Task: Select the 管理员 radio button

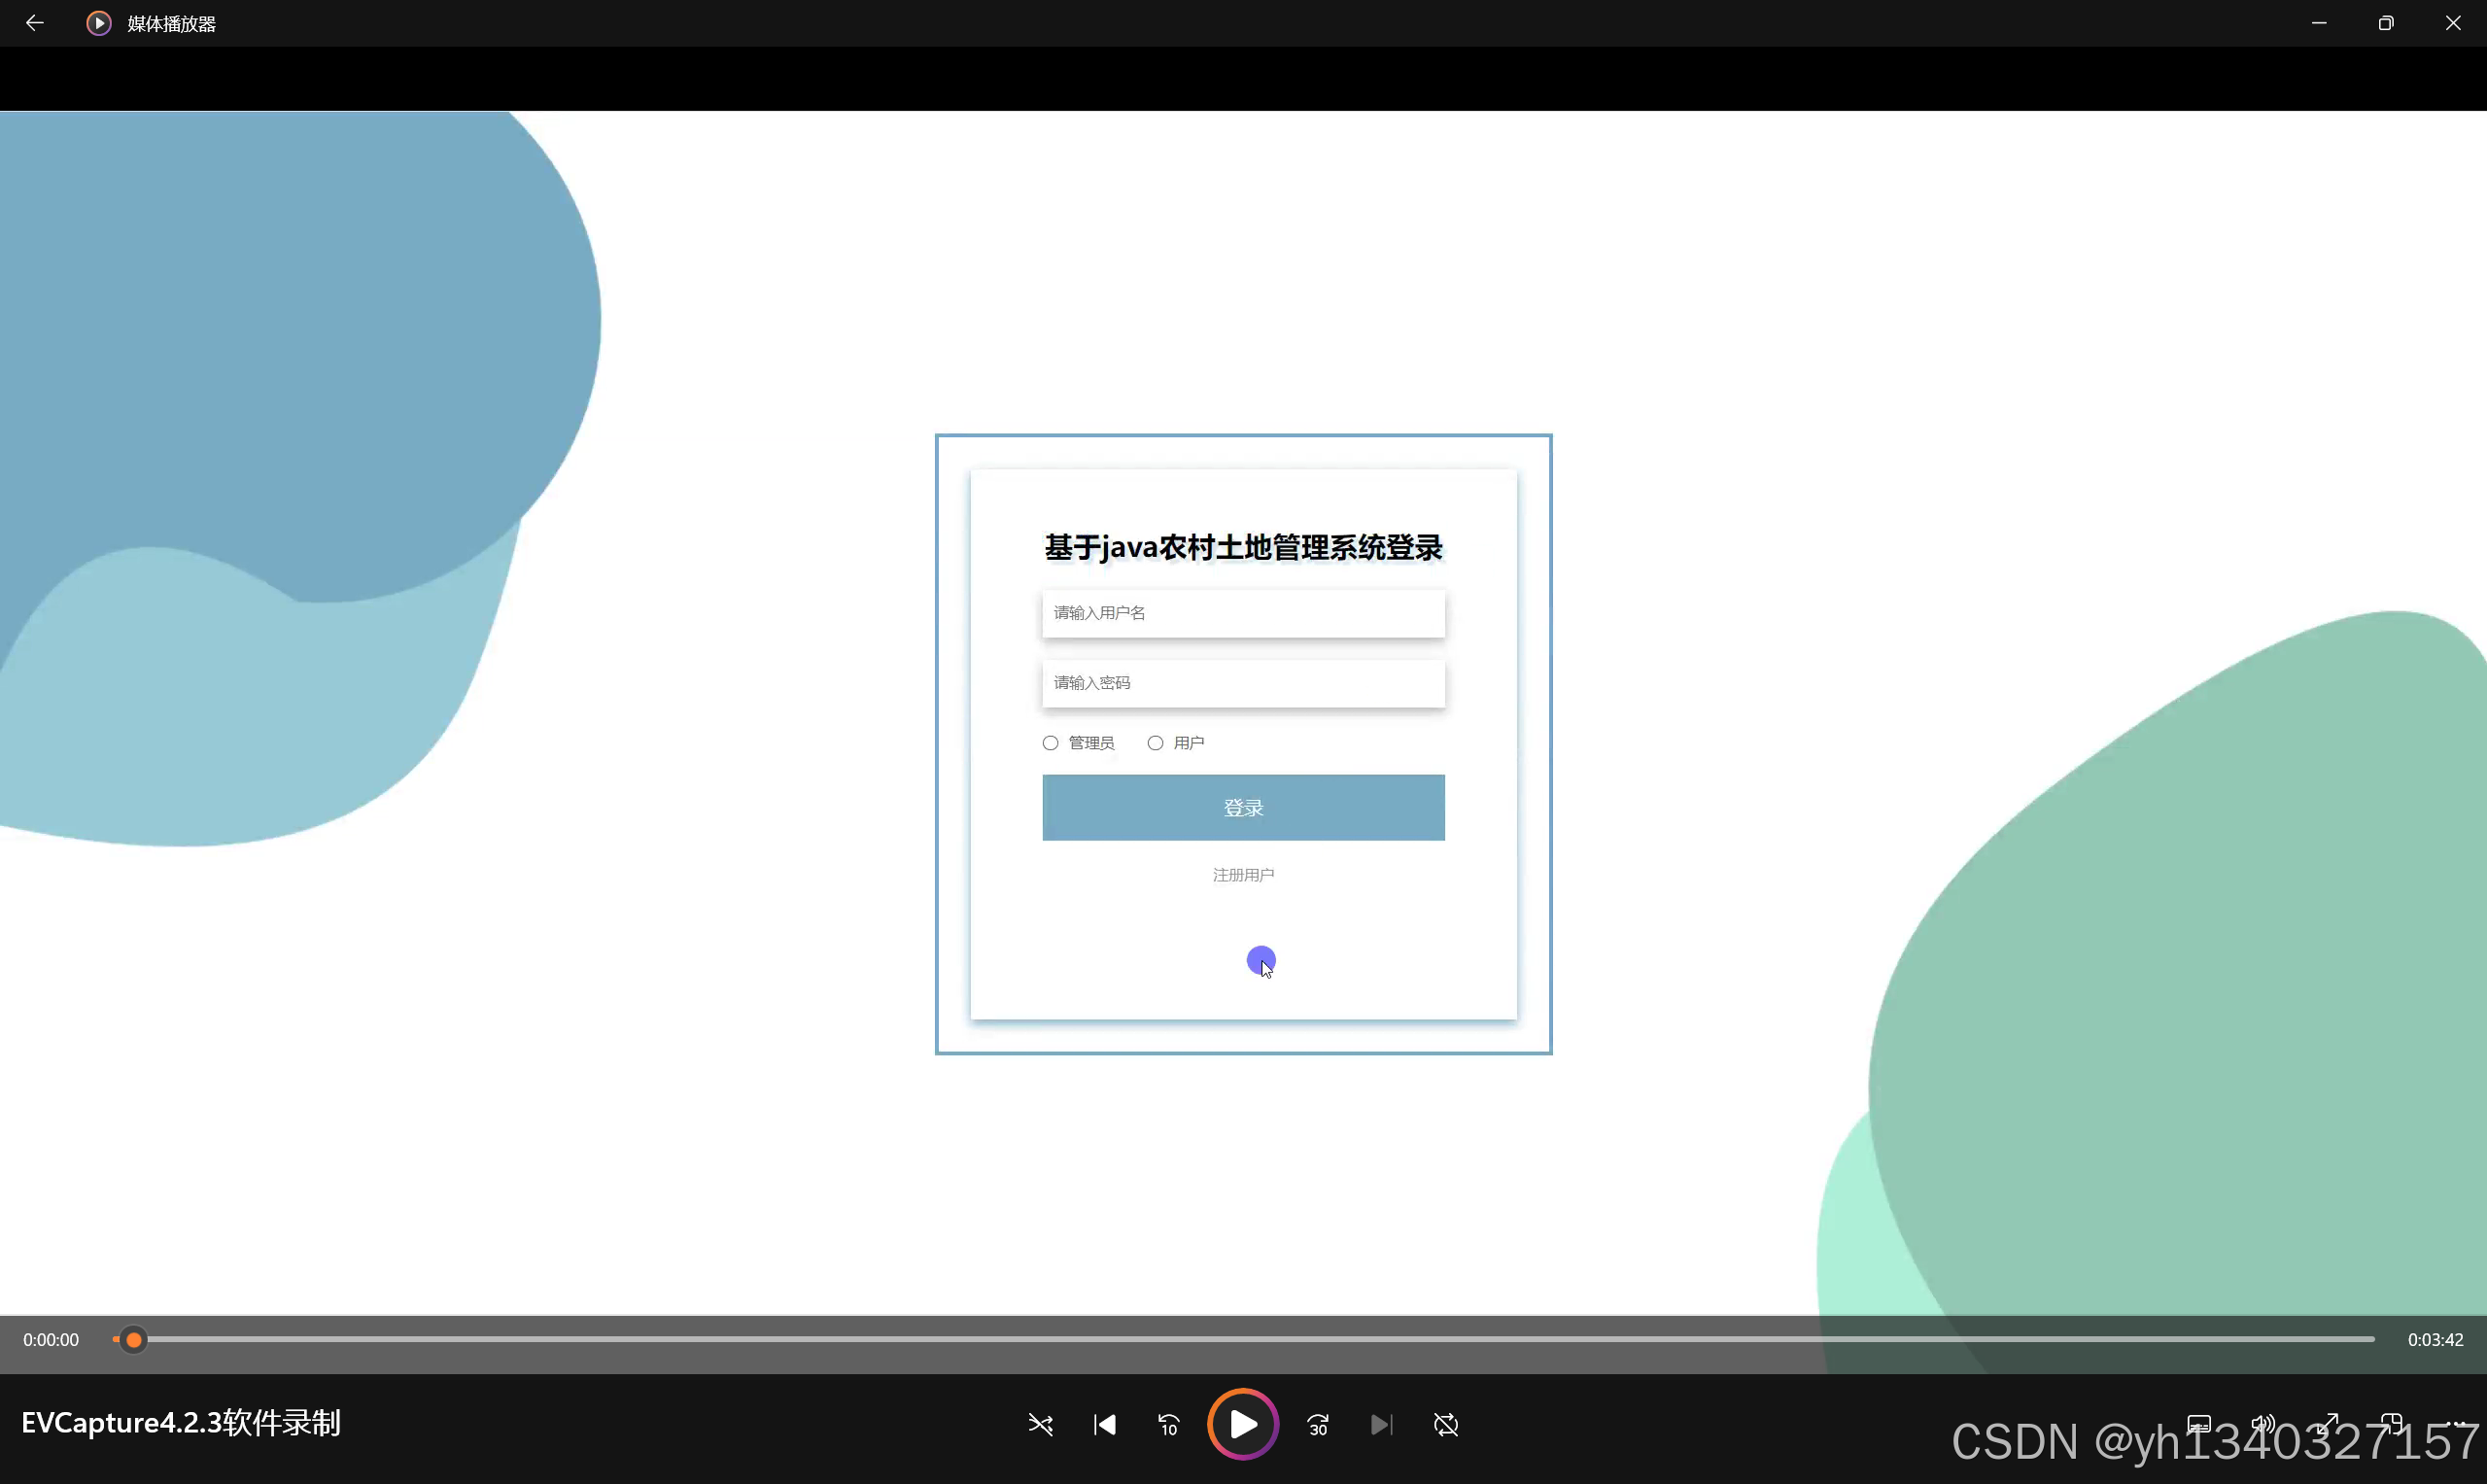Action: click(x=1050, y=743)
